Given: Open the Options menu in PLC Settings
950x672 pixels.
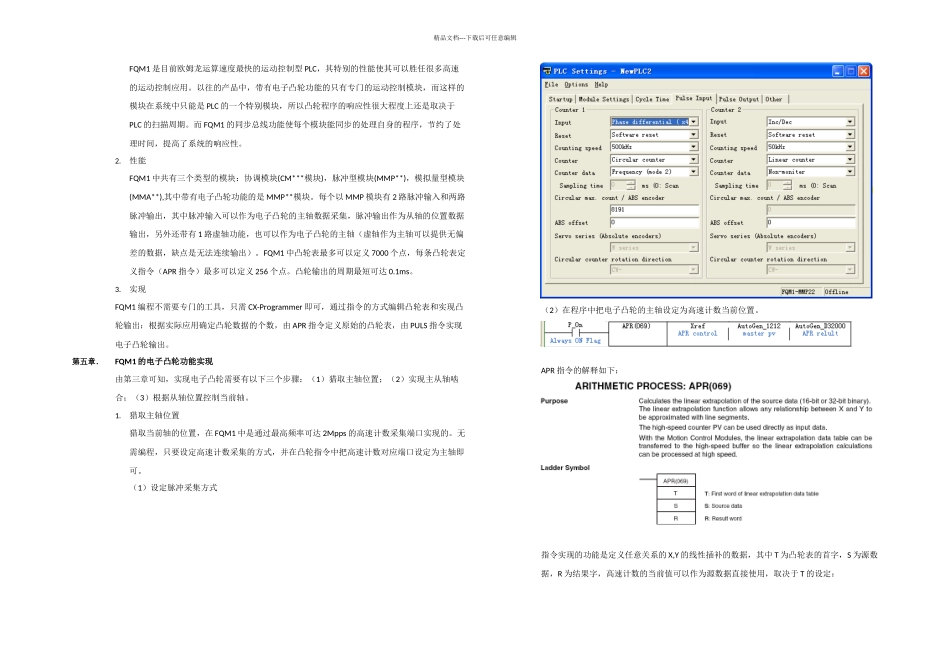Looking at the screenshot, I should [x=576, y=85].
